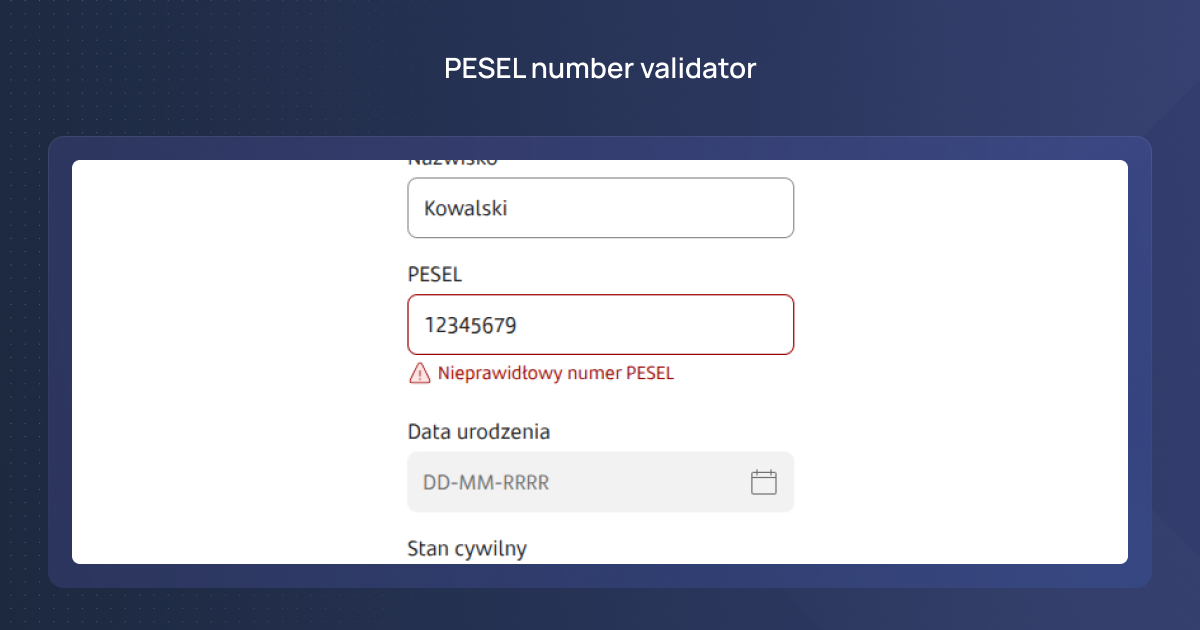Select the Data urodzenia date field
Viewport: 1200px width, 630px height.
[580, 482]
